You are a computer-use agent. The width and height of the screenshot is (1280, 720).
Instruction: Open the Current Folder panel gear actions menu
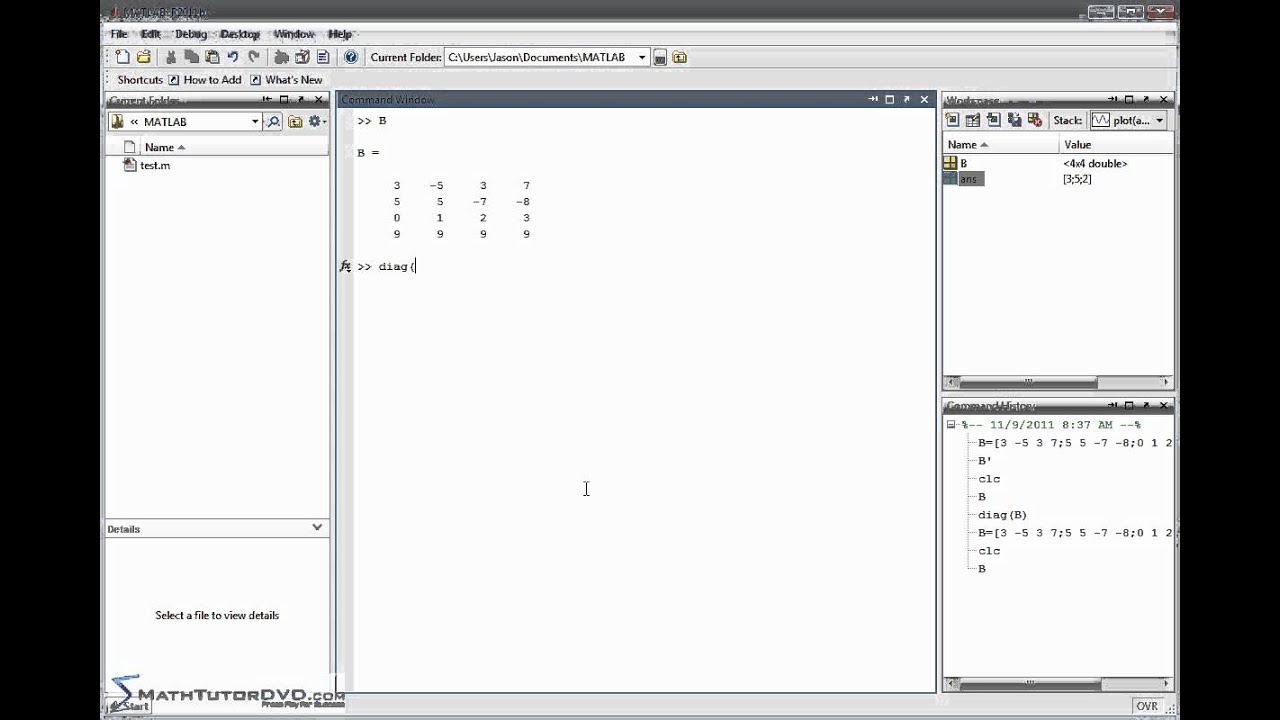click(x=317, y=122)
